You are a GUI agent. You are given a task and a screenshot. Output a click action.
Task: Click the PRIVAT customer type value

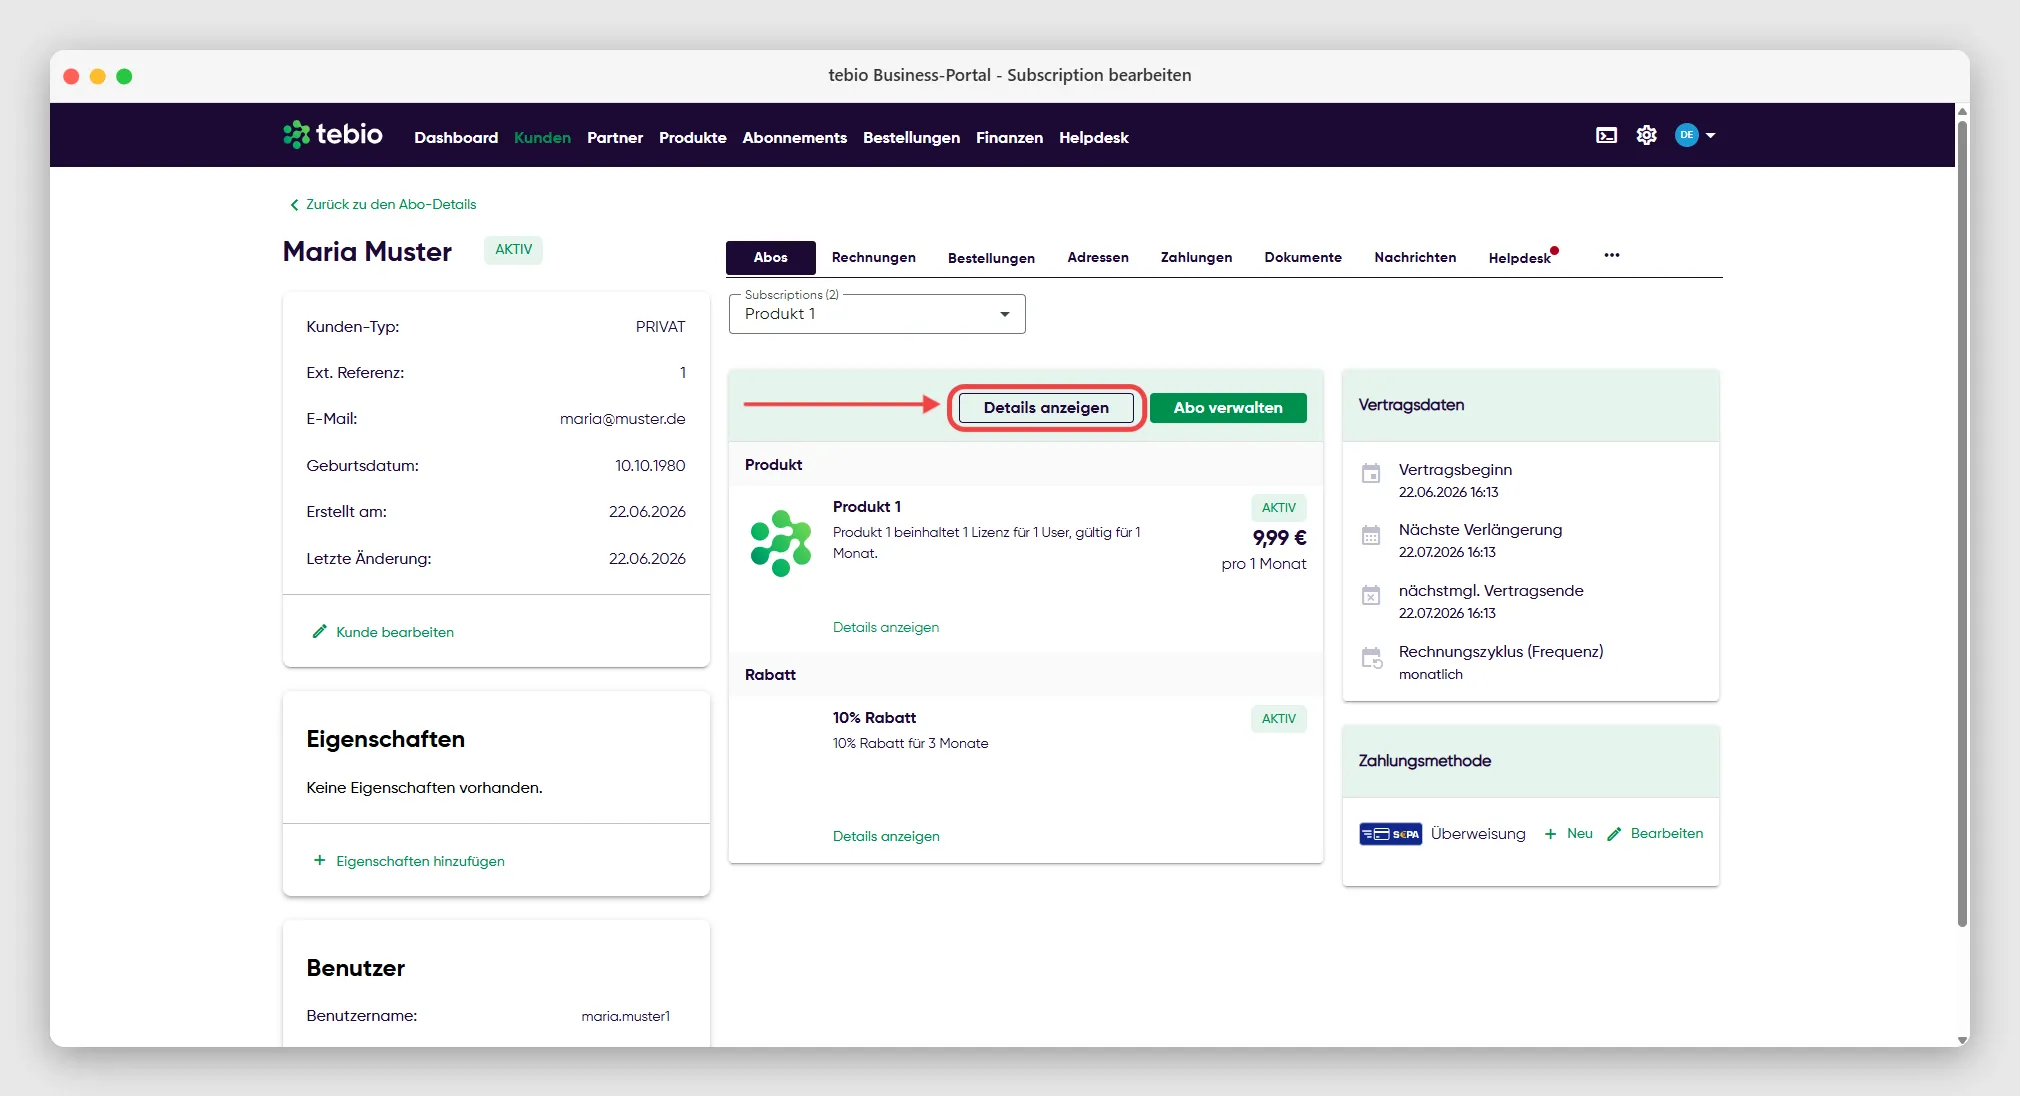tap(660, 327)
